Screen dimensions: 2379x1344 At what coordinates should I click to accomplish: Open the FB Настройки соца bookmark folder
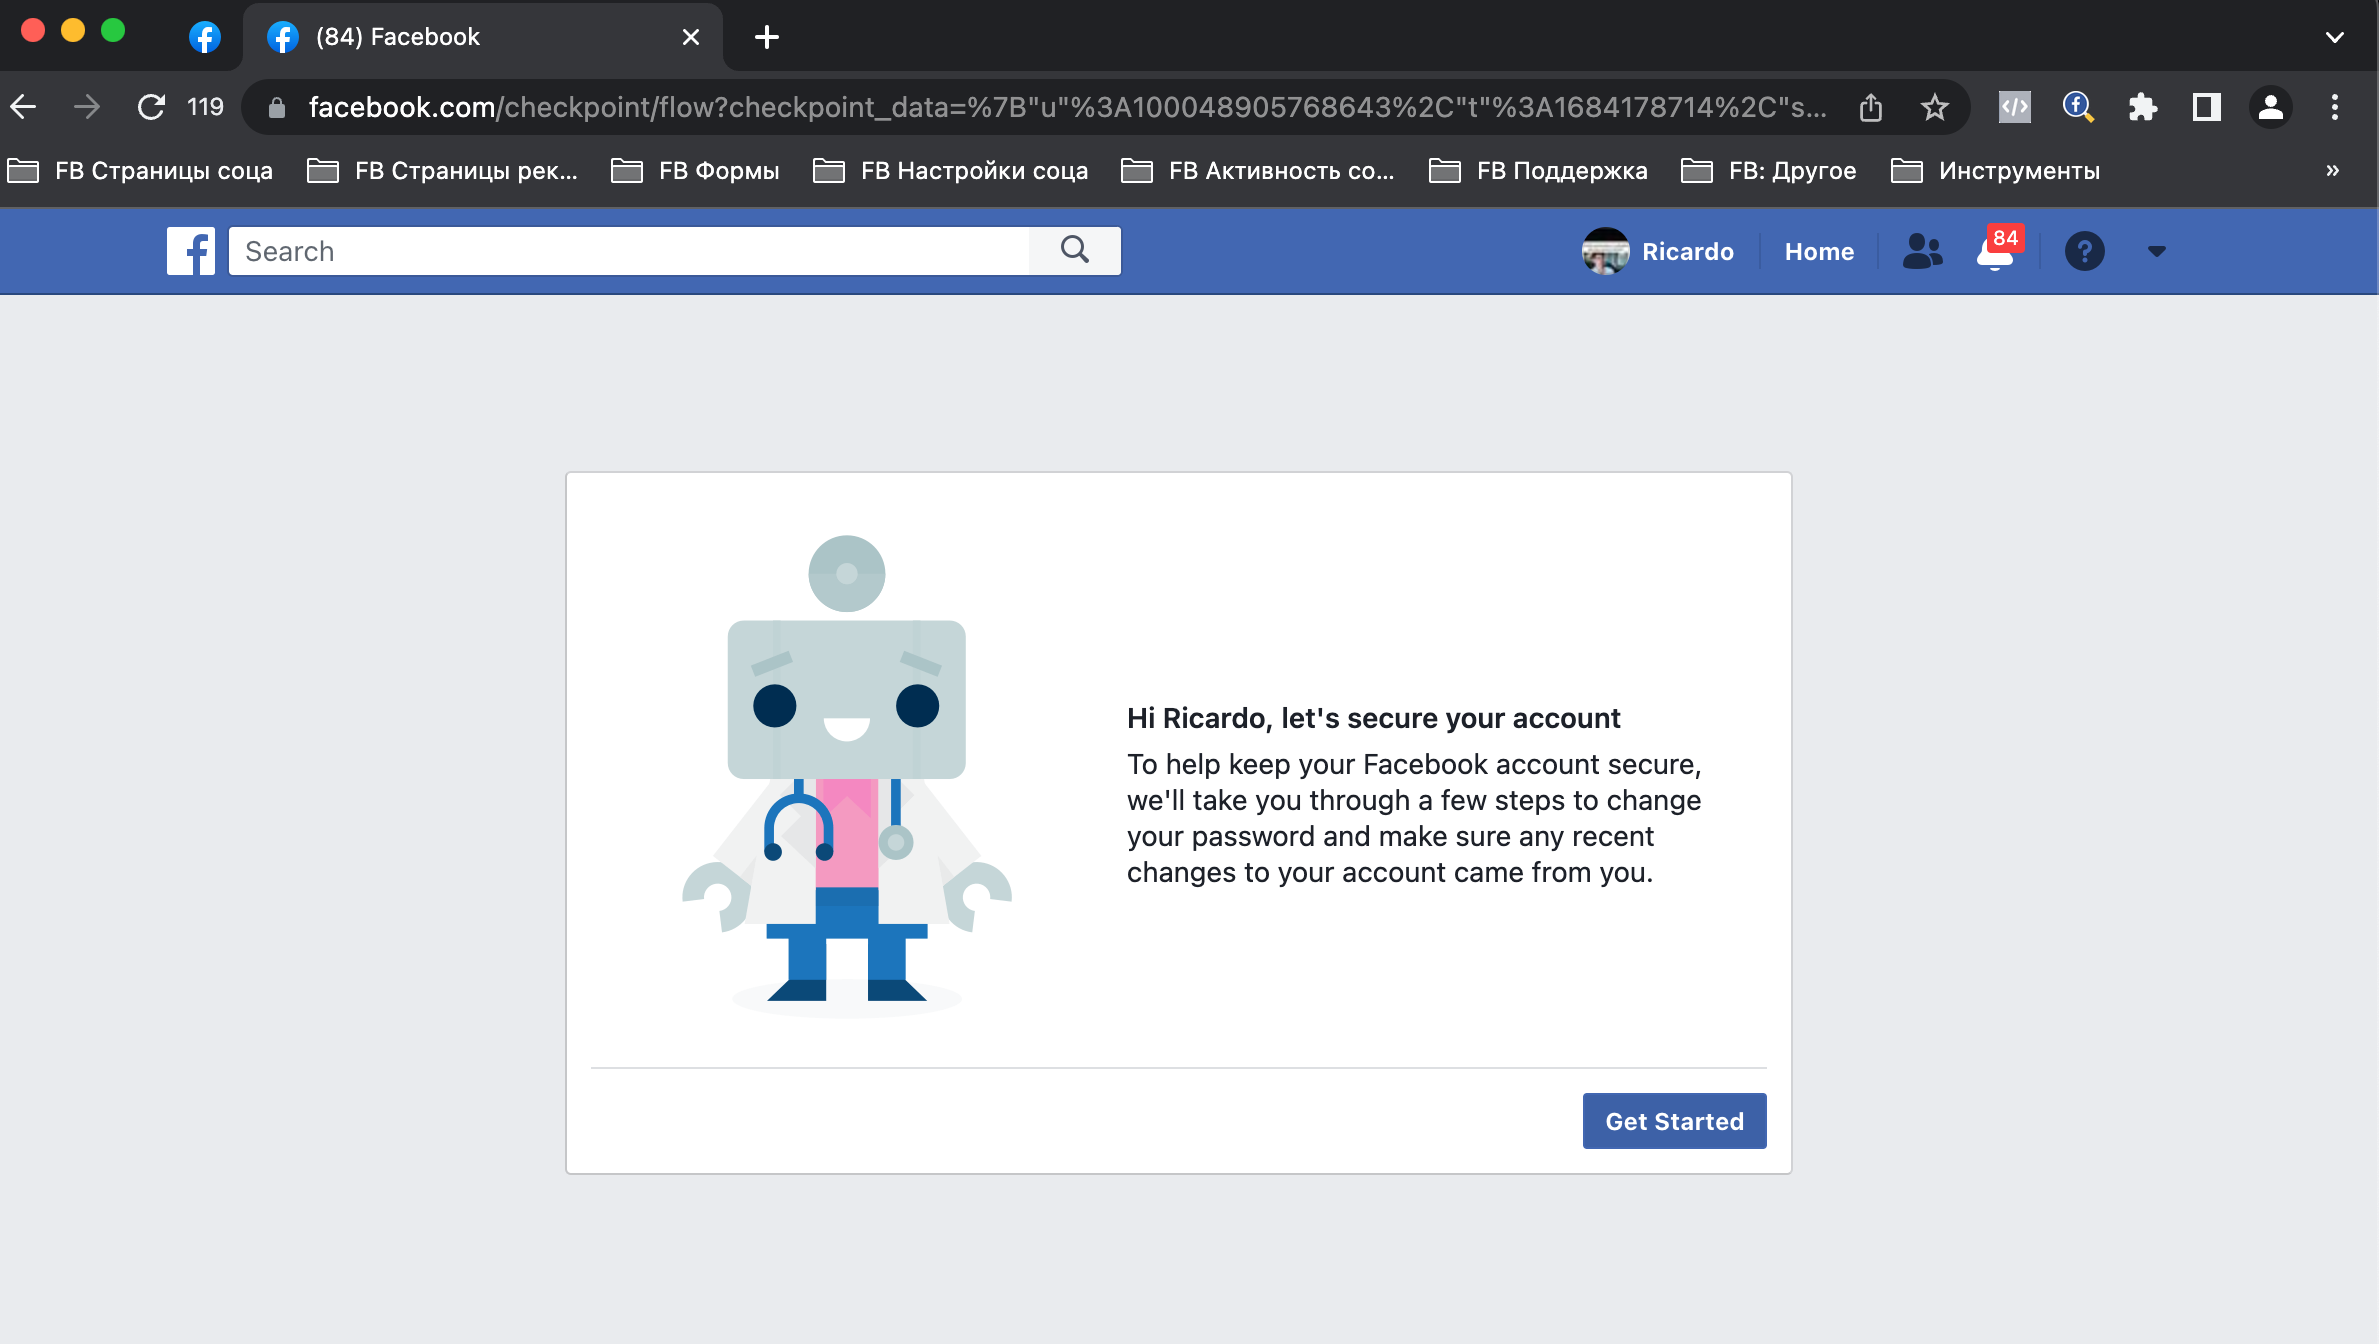click(951, 171)
